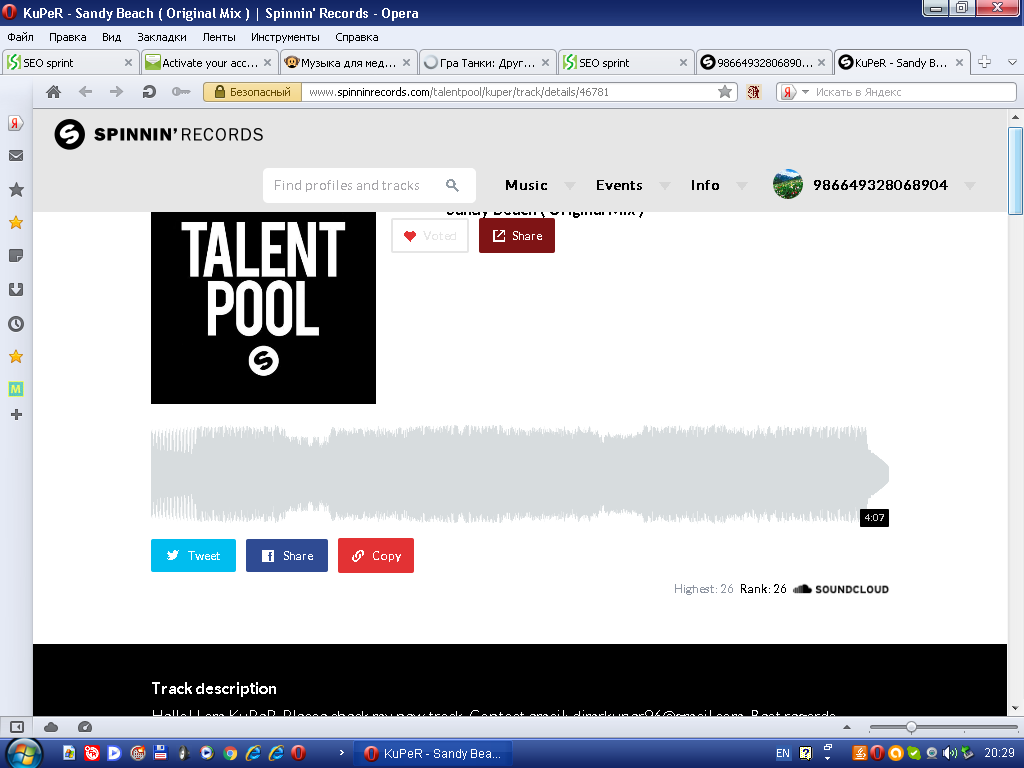
Task: Click the track waveform to seek
Action: (519, 475)
